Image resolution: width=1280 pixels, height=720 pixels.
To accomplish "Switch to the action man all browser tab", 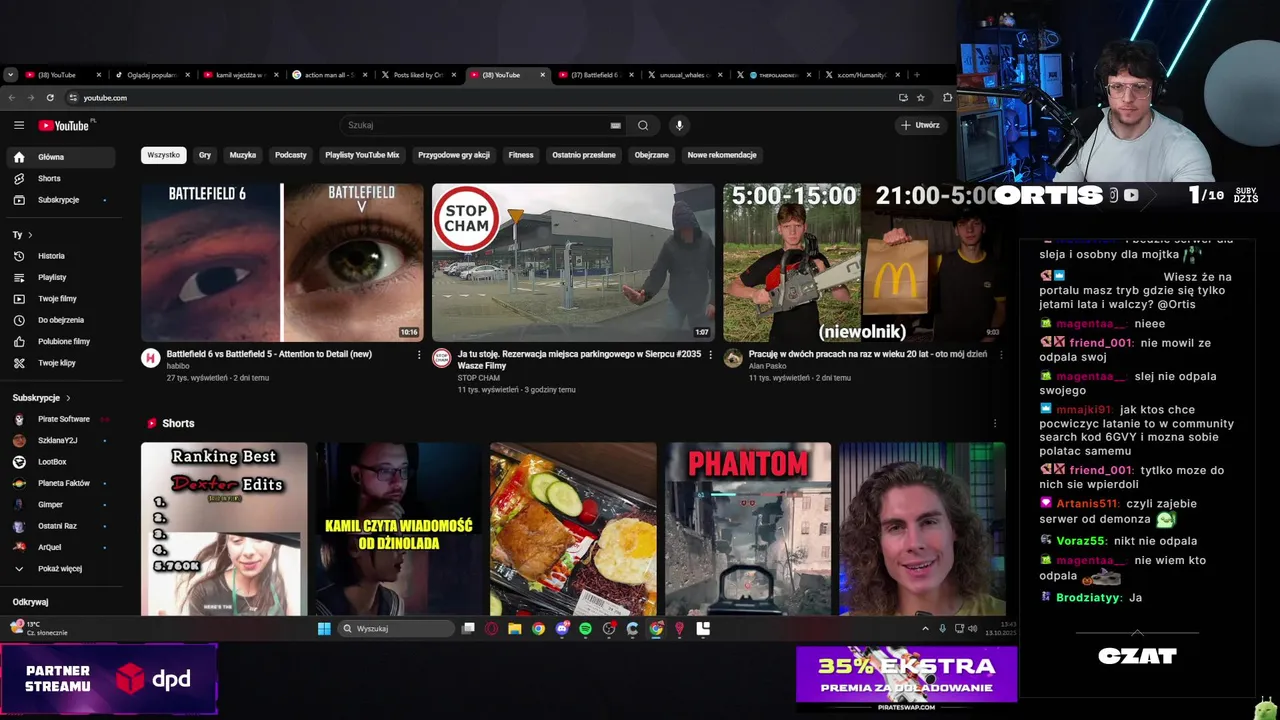I will pyautogui.click(x=330, y=75).
